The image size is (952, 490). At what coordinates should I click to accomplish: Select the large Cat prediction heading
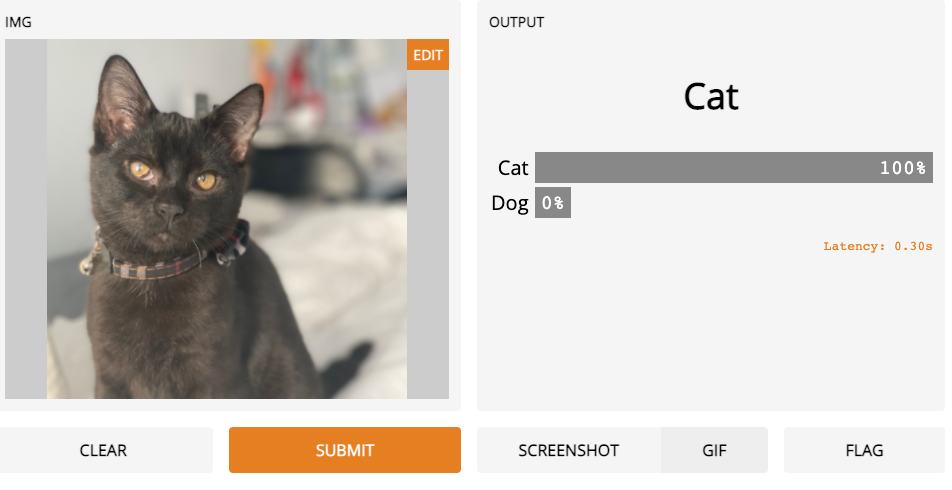point(711,97)
